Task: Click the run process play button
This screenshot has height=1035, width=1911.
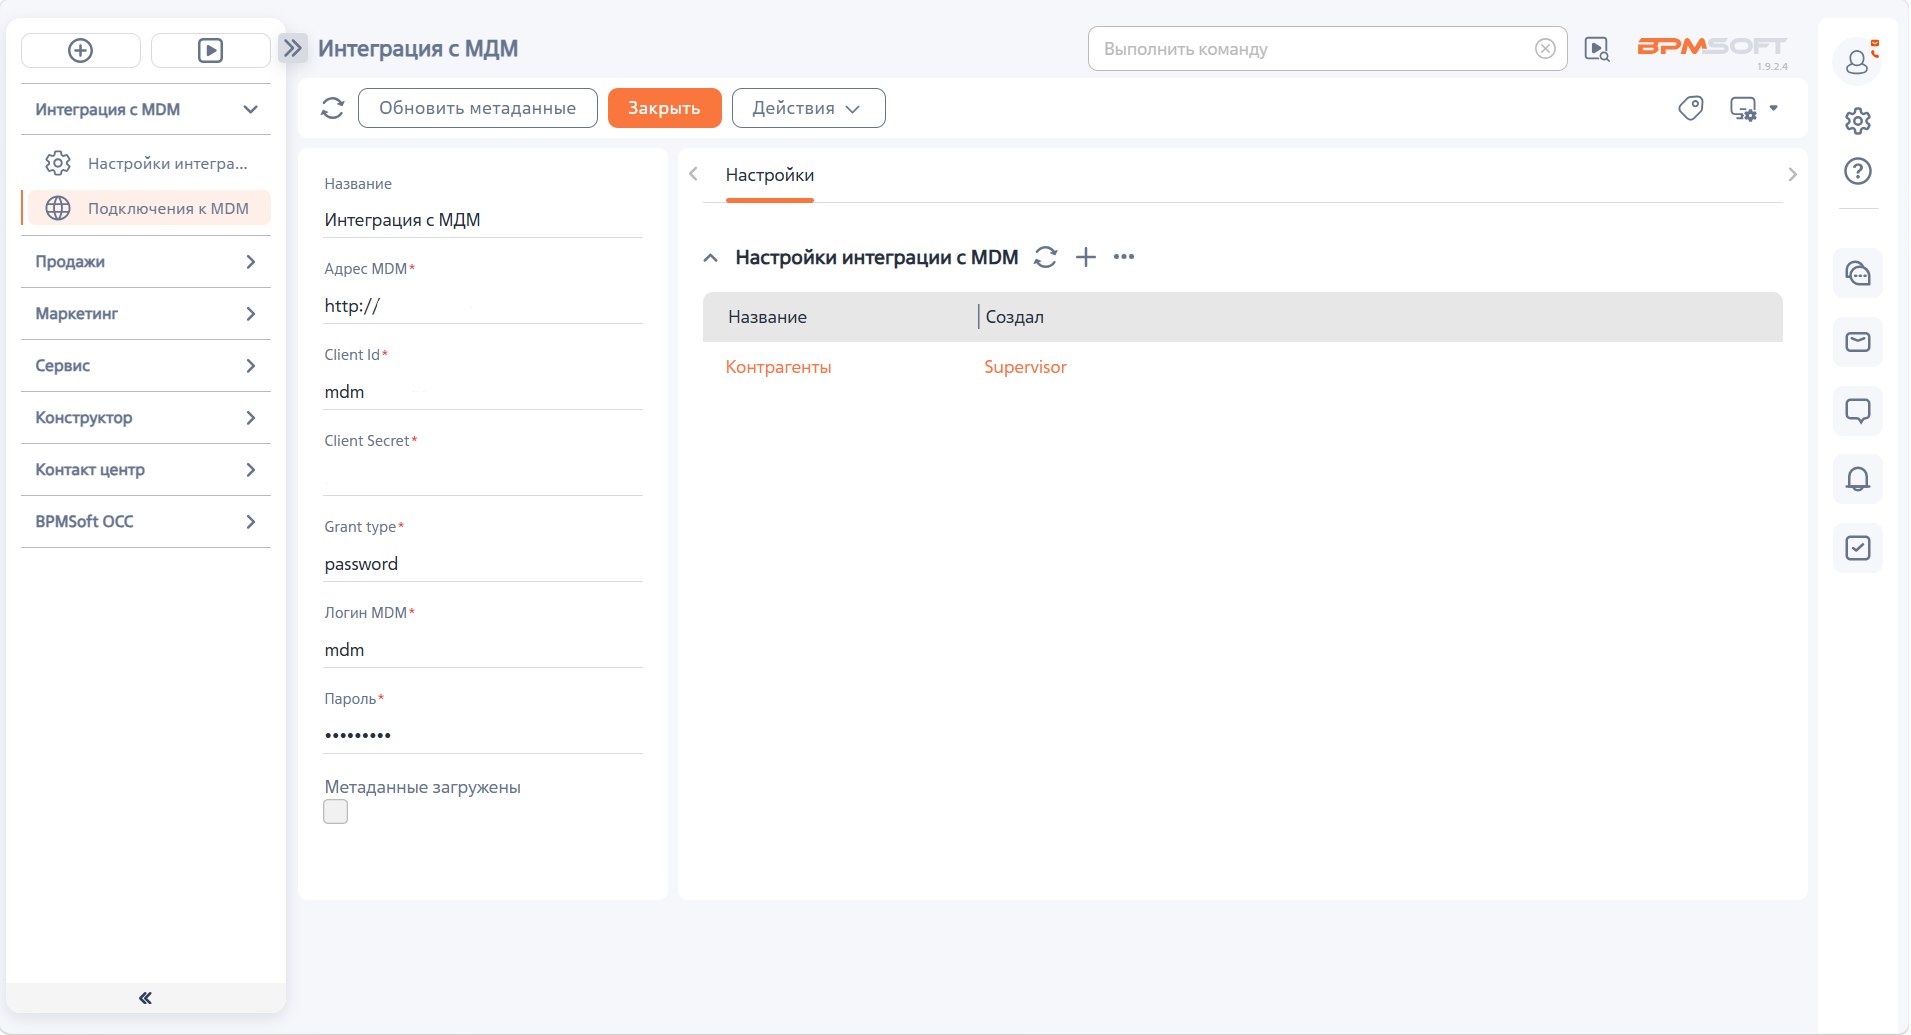Action: point(210,50)
